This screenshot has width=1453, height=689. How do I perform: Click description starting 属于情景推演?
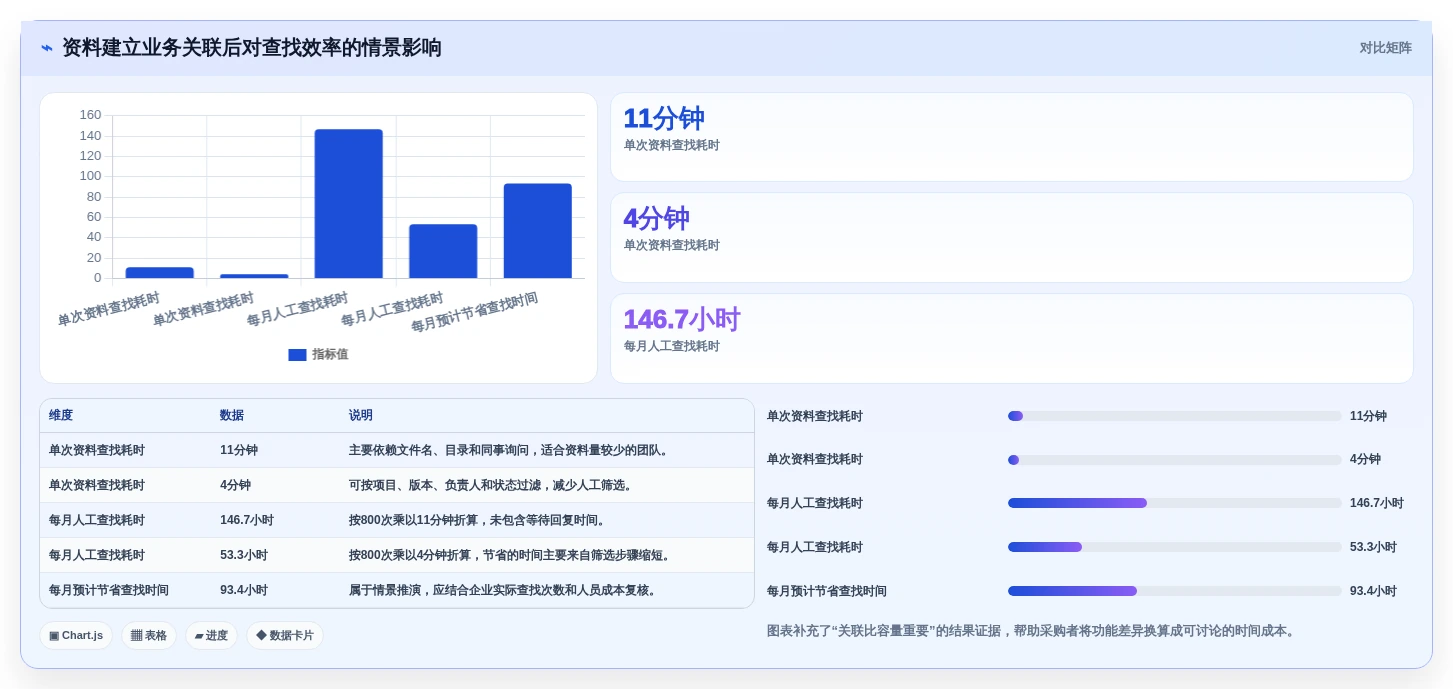pos(505,591)
